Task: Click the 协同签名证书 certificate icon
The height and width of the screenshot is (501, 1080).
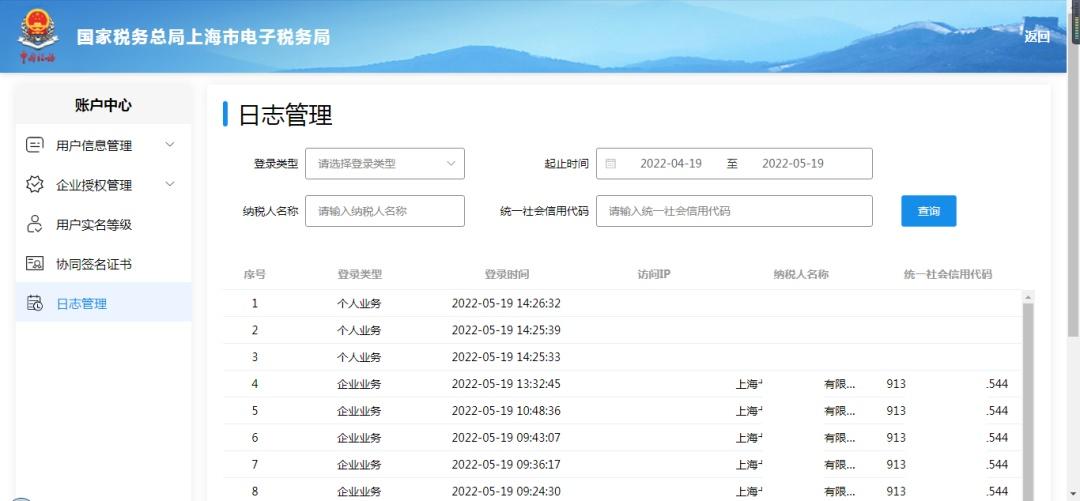Action: [x=34, y=263]
